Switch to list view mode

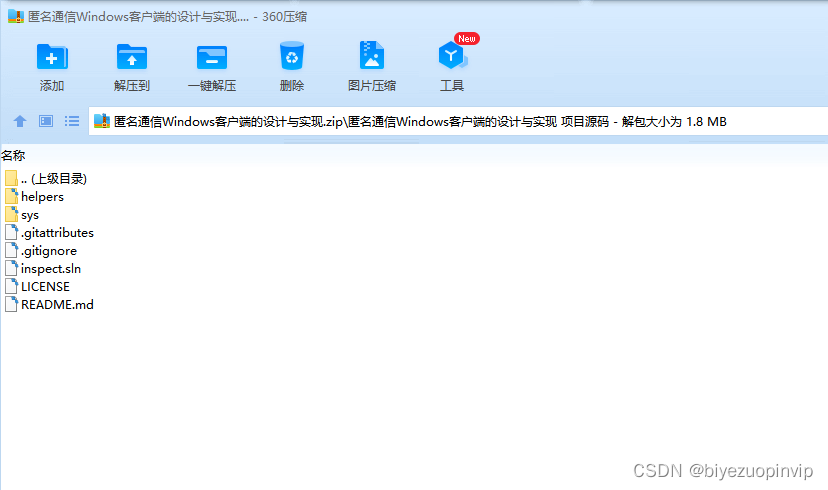[x=72, y=121]
